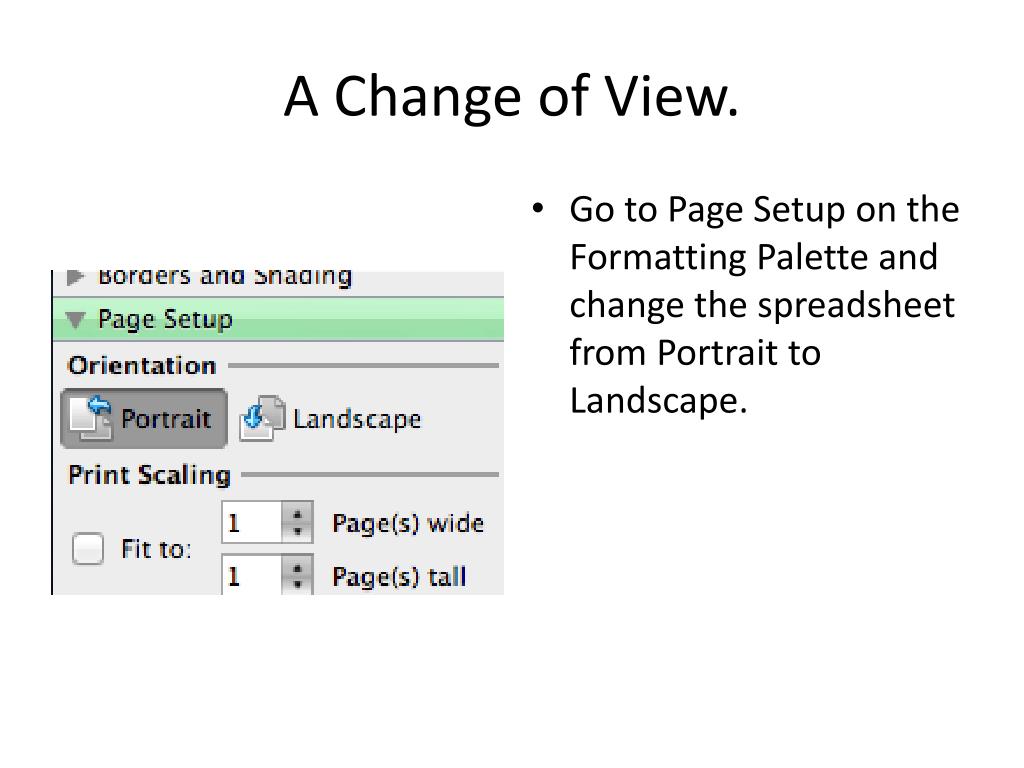Image resolution: width=1024 pixels, height=768 pixels.
Task: Enable the Fit to checkbox
Action: [x=88, y=549]
